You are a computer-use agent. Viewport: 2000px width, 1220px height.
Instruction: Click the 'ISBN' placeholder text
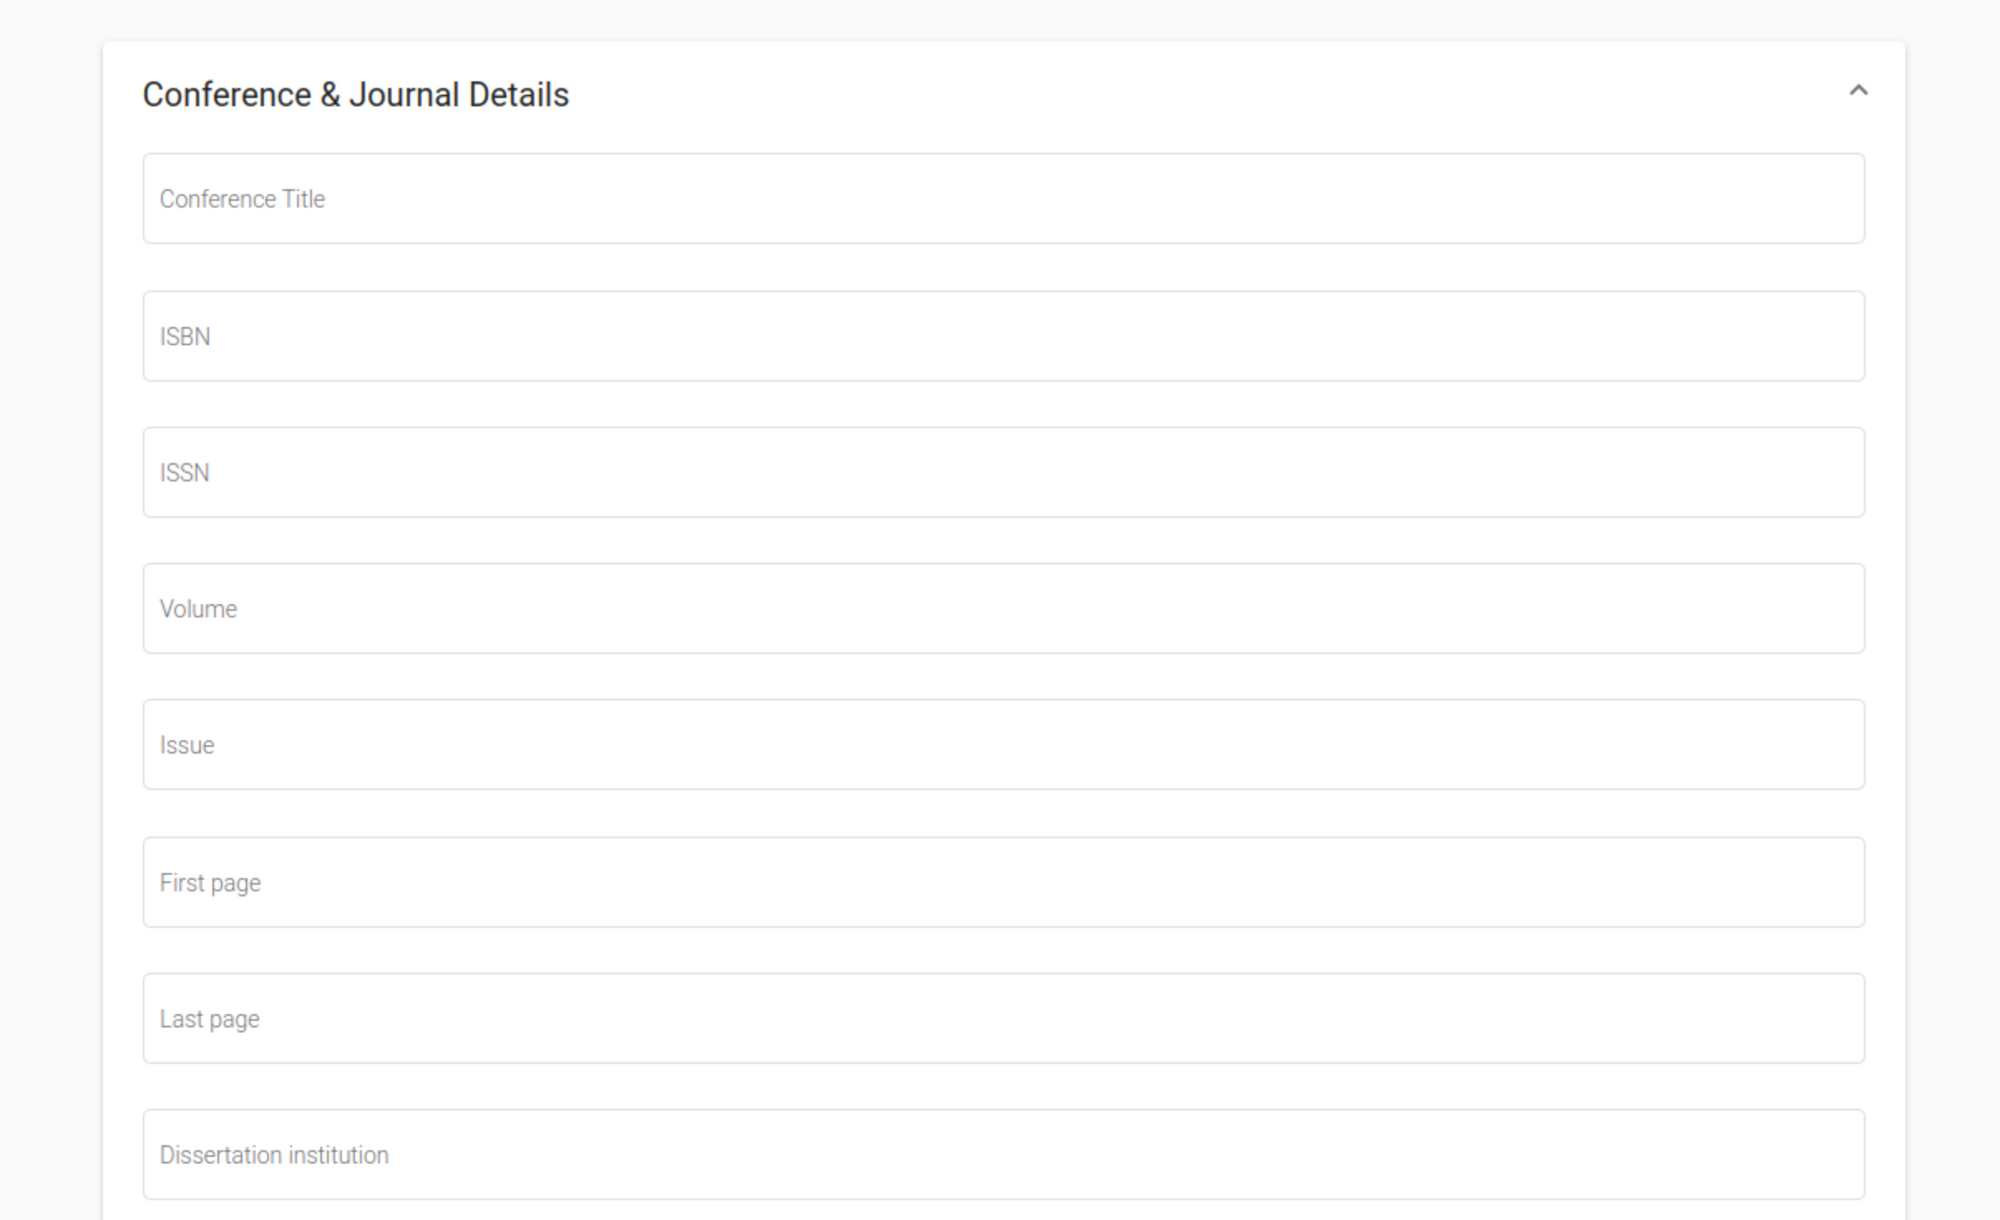[185, 337]
